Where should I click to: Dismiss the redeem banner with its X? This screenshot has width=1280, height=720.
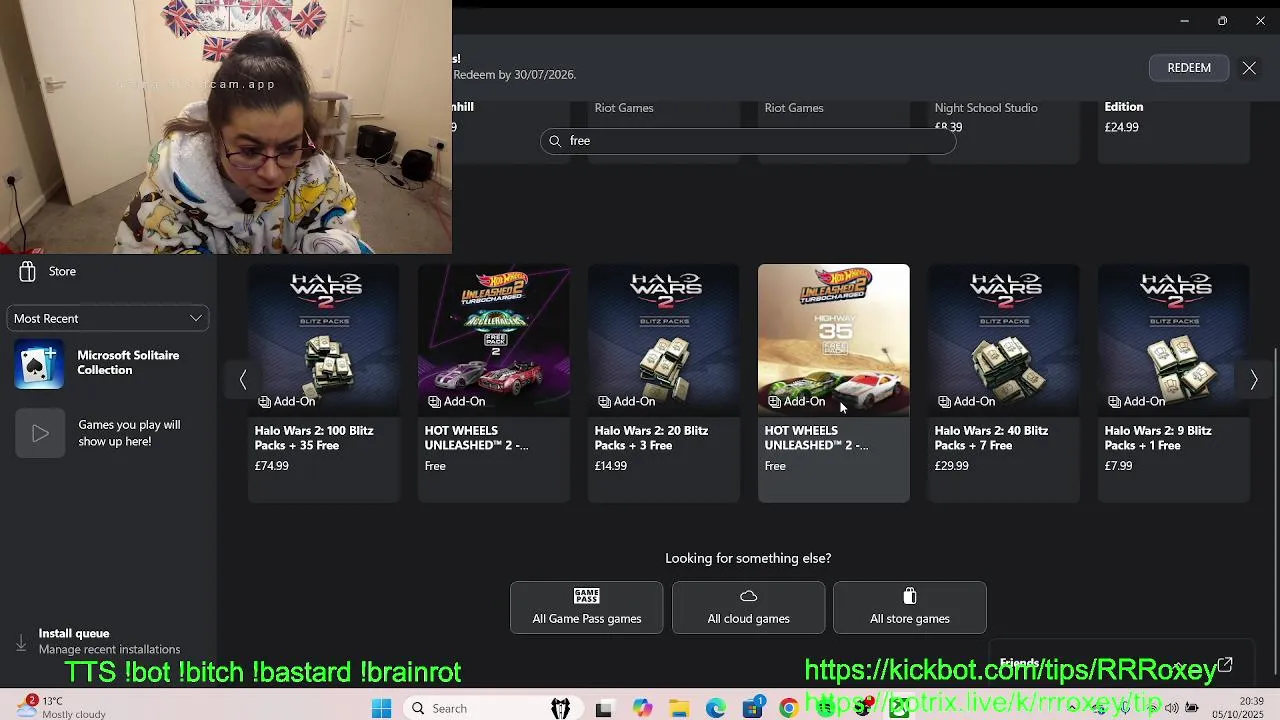[1249, 68]
